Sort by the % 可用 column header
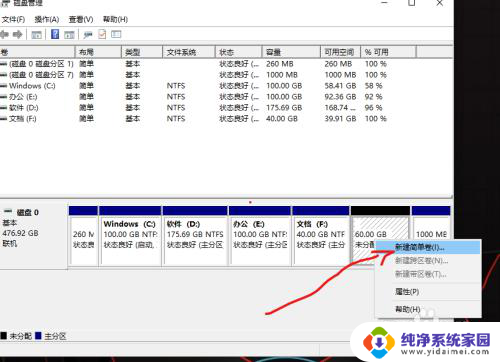 click(388, 52)
